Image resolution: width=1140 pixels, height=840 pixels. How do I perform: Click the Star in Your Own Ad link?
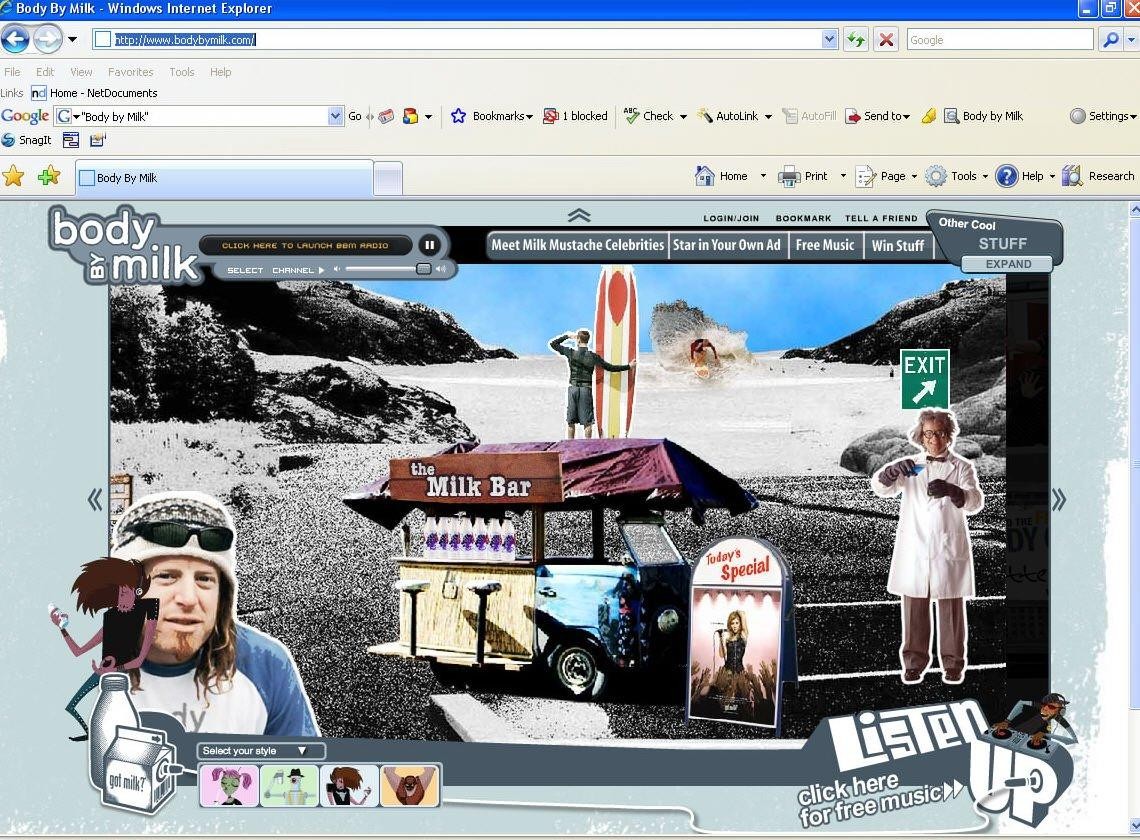(x=726, y=245)
